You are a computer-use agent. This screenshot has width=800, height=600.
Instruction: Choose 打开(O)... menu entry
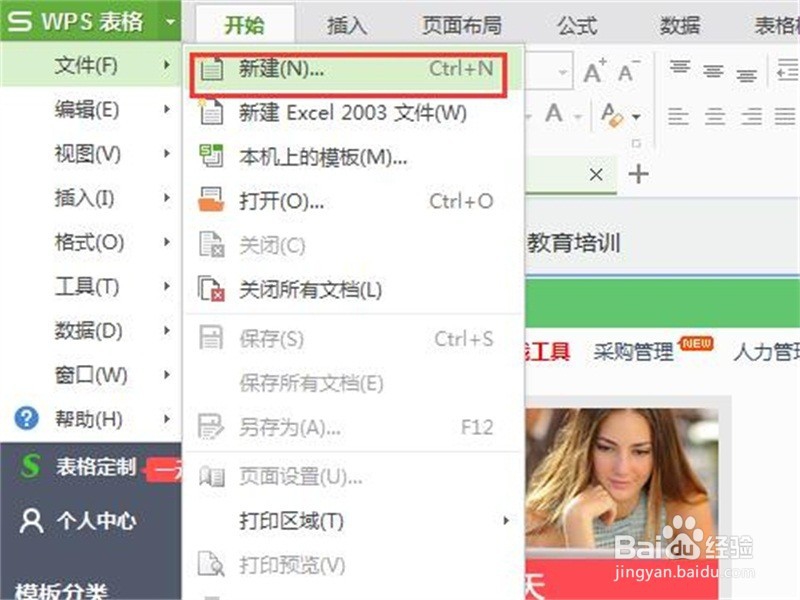(x=353, y=201)
